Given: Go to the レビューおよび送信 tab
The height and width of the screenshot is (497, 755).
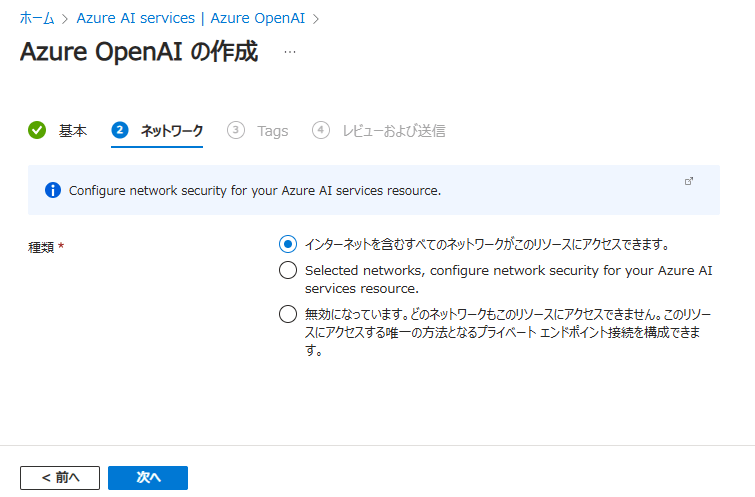Looking at the screenshot, I should tap(394, 131).
